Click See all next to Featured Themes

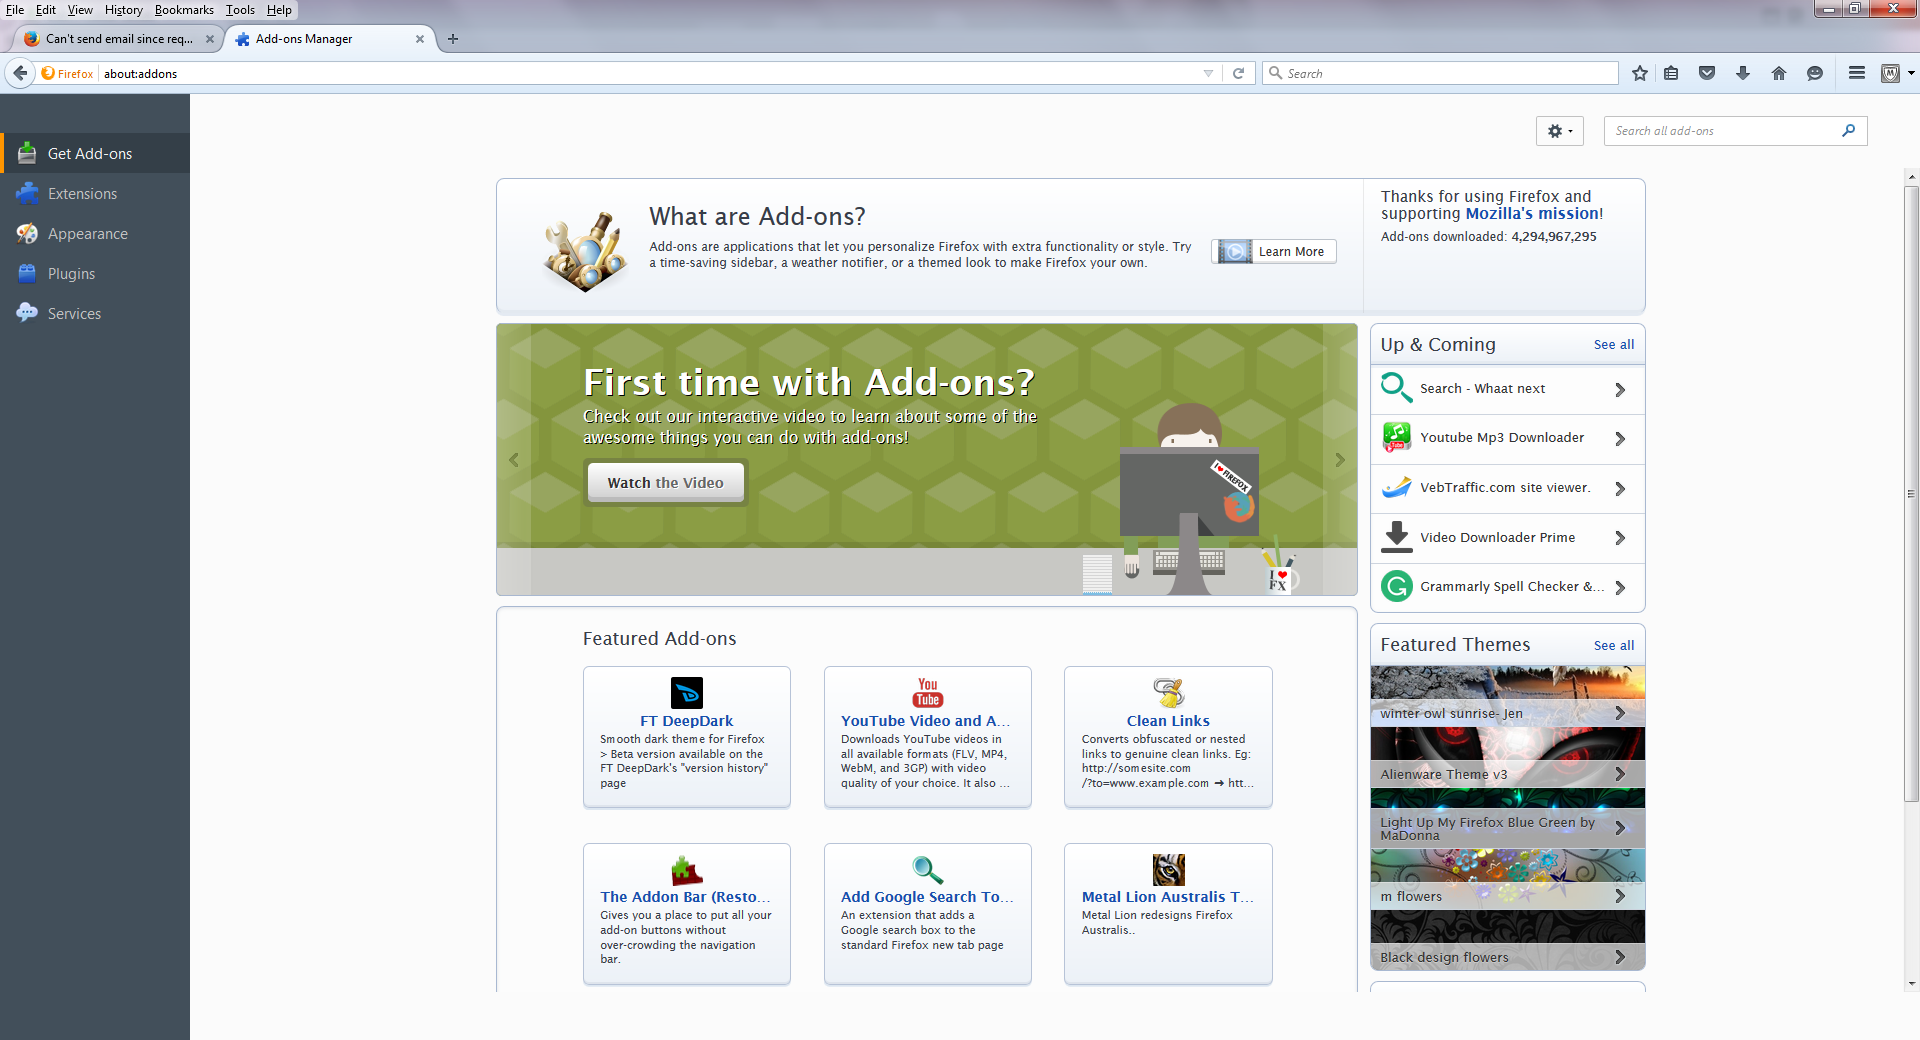1614,645
